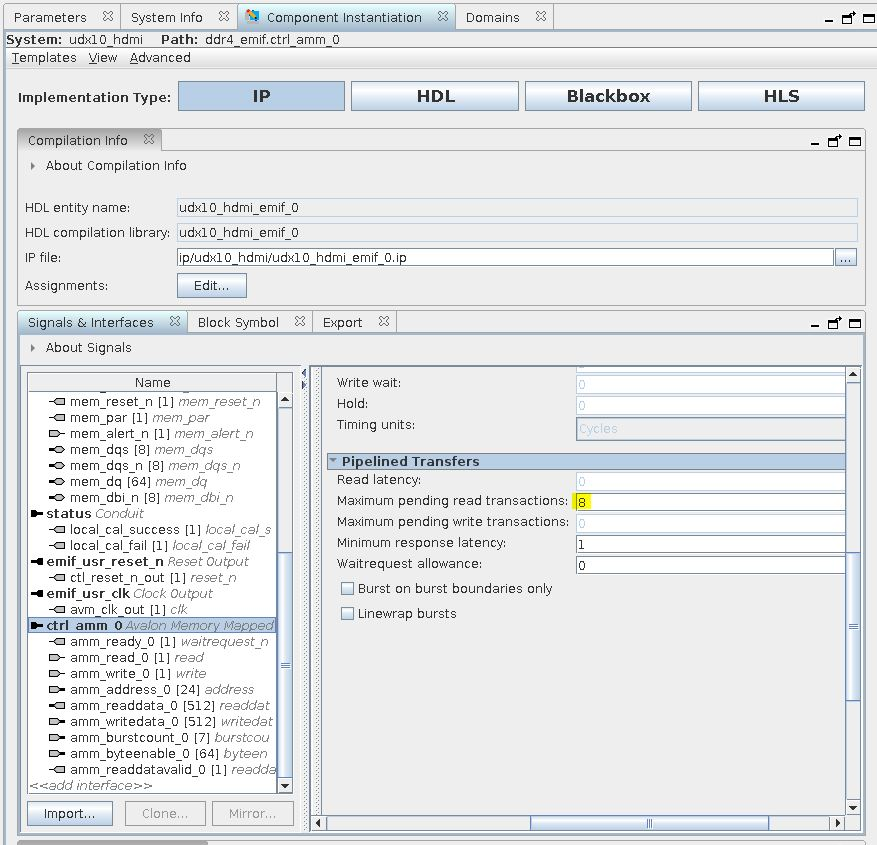
Task: Browse for IP file with ellipsis button
Action: [x=846, y=258]
